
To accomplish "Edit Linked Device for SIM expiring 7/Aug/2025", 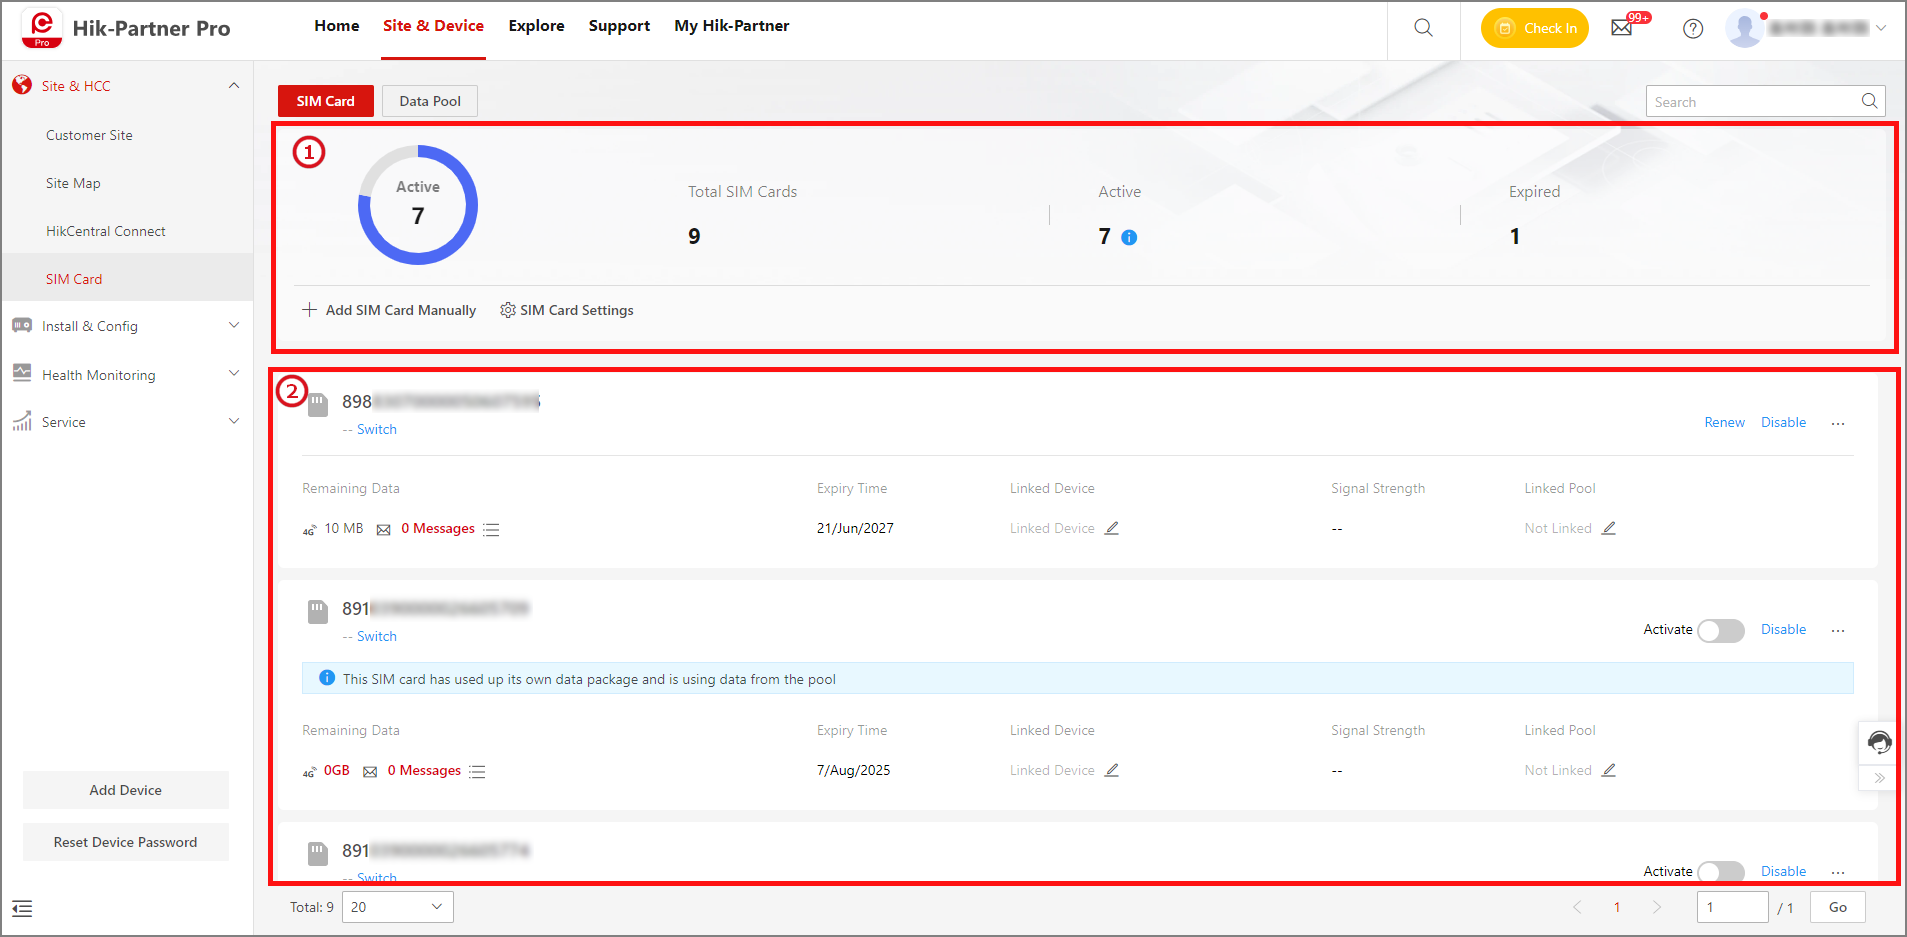I will [x=1112, y=770].
